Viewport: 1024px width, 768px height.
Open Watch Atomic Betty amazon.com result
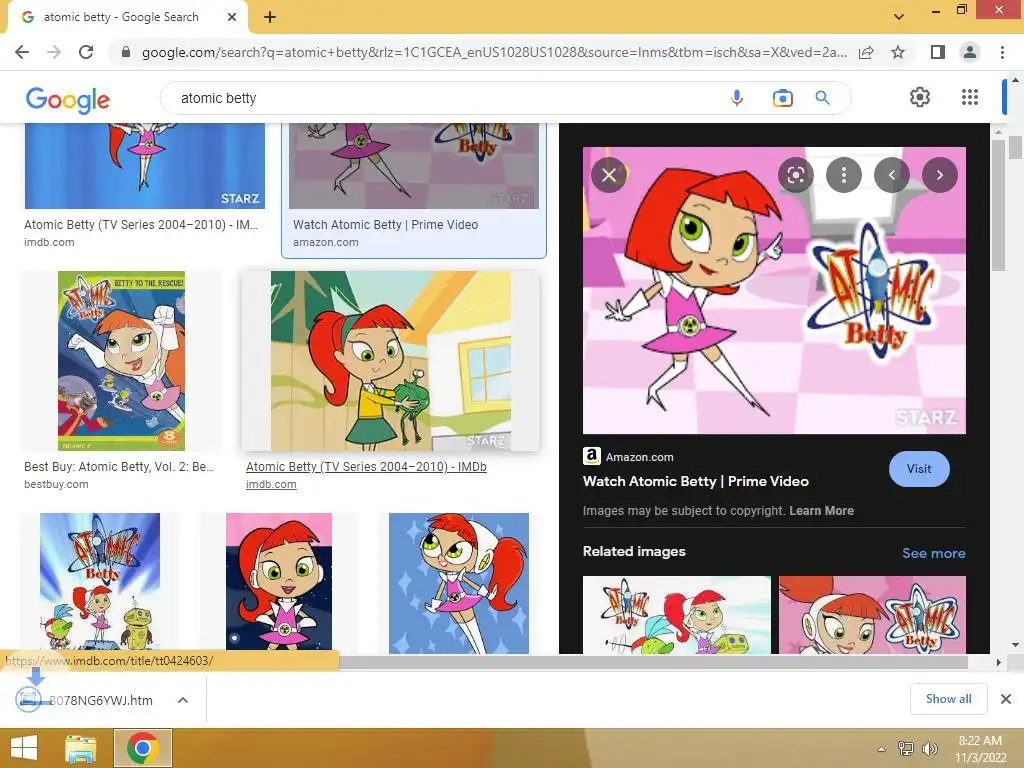tap(413, 189)
